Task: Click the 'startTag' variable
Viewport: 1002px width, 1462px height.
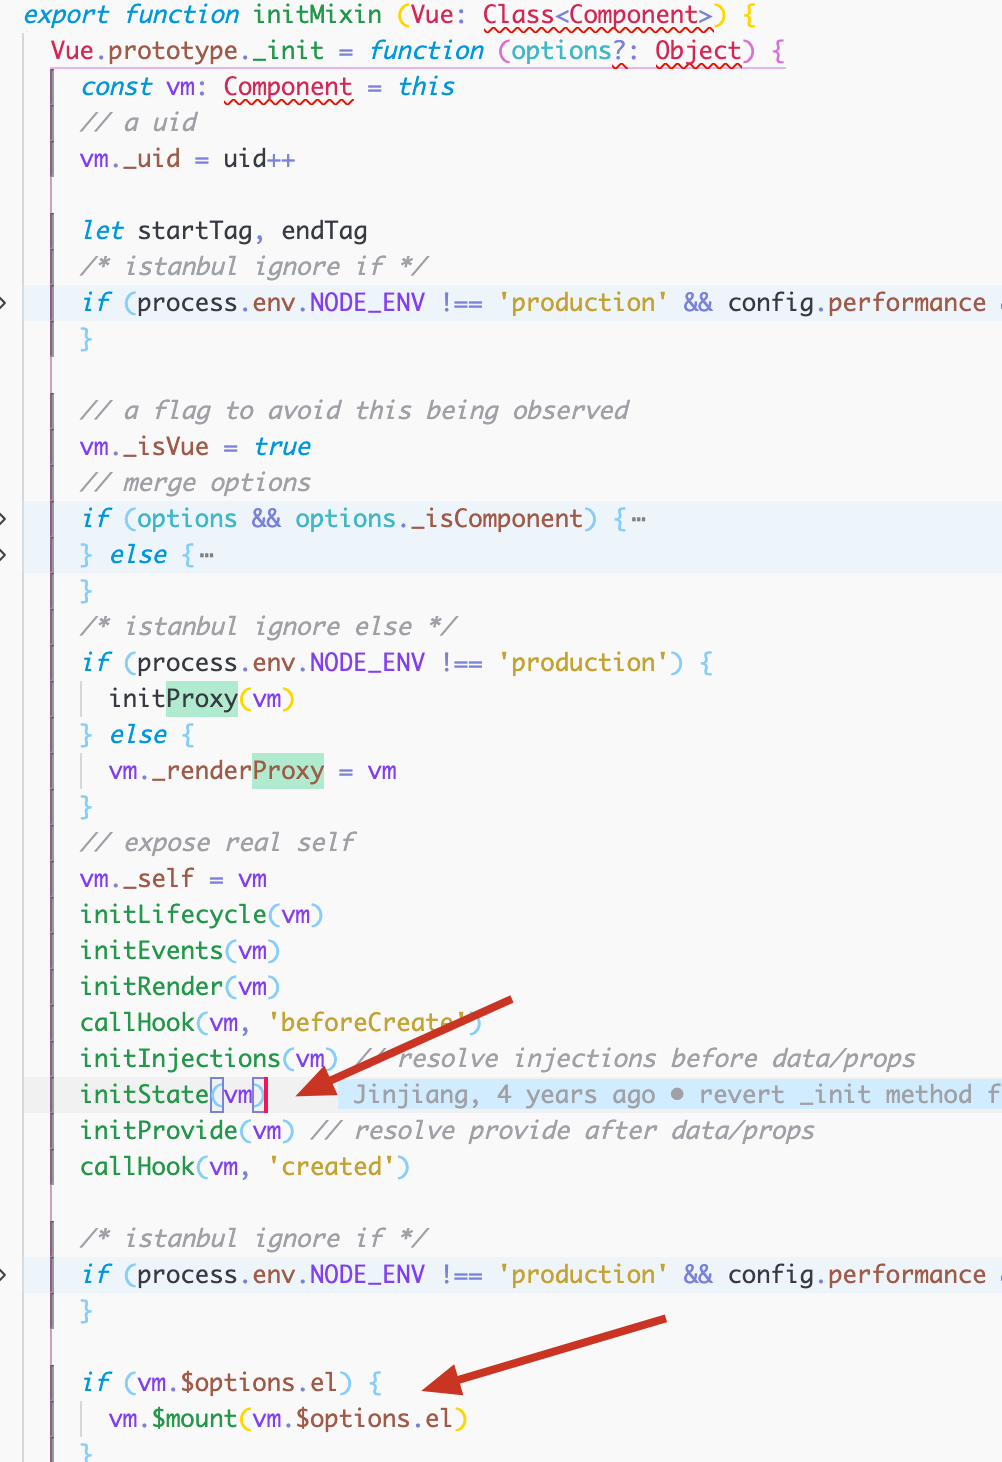Action: pos(195,231)
